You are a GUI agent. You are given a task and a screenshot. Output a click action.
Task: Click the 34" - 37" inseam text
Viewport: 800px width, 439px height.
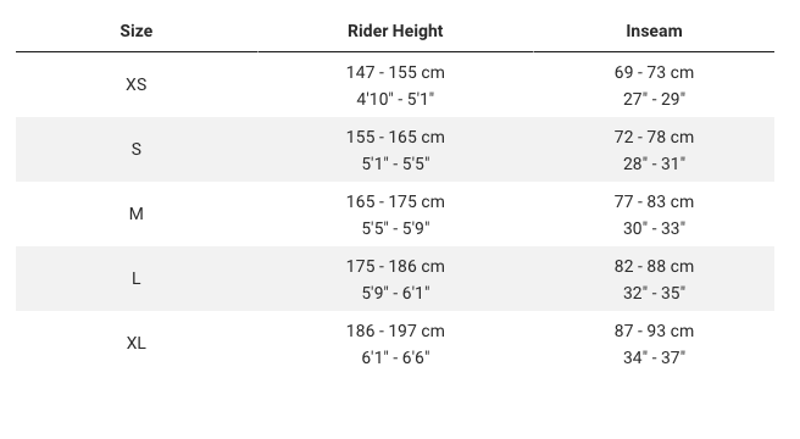pyautogui.click(x=654, y=357)
